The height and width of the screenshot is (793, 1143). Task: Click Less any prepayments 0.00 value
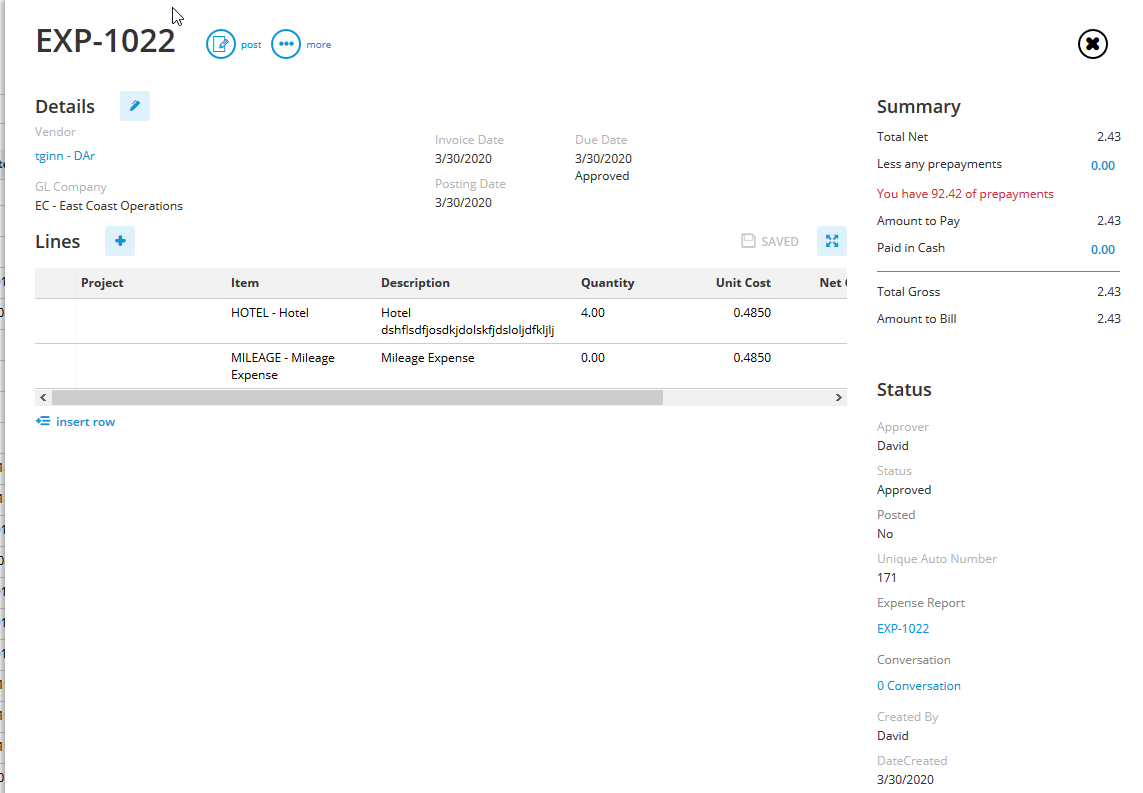coord(1102,165)
